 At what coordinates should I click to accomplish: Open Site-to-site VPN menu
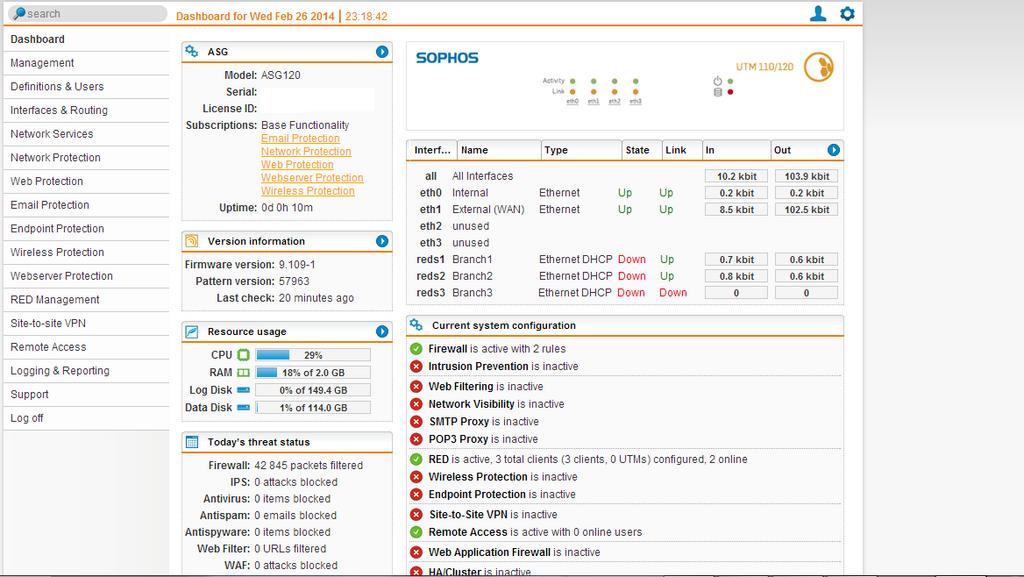click(x=86, y=323)
